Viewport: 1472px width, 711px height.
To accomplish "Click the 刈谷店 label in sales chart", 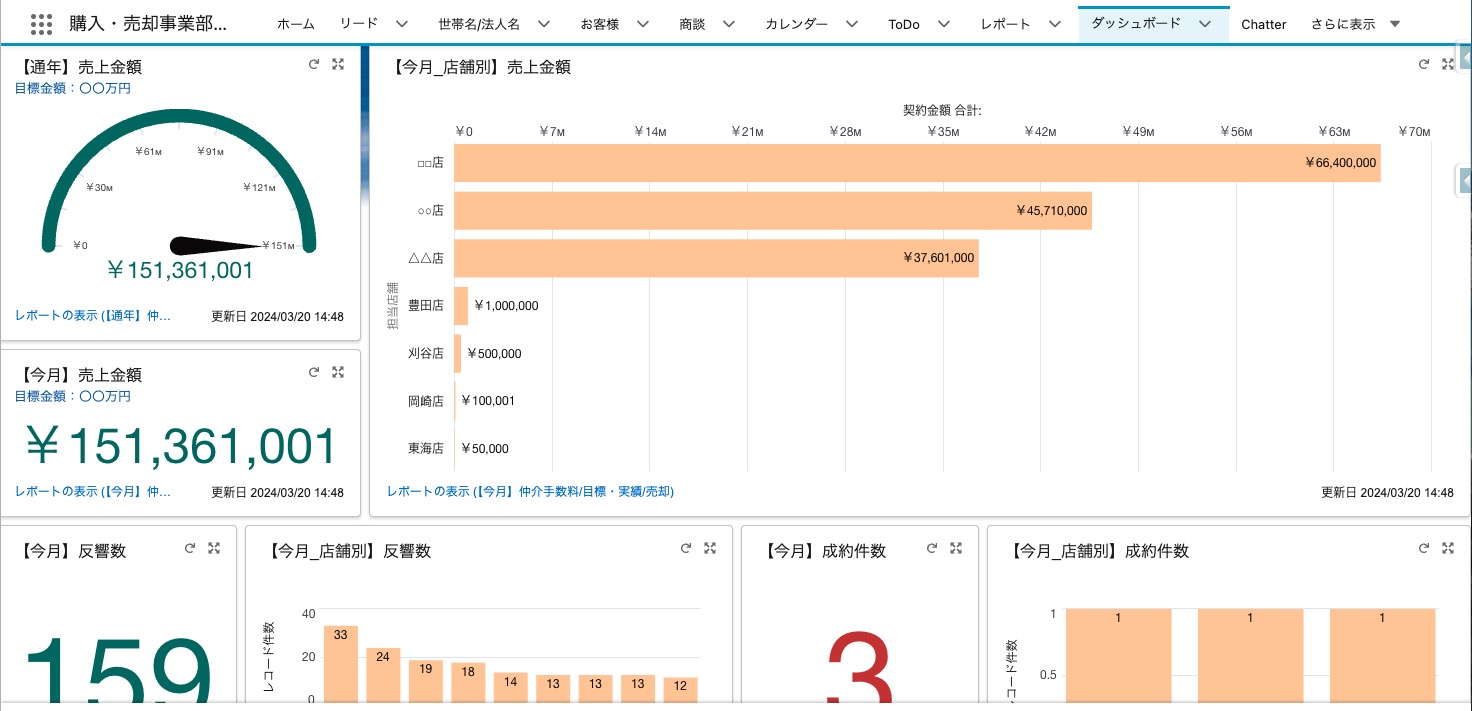I will click(425, 353).
